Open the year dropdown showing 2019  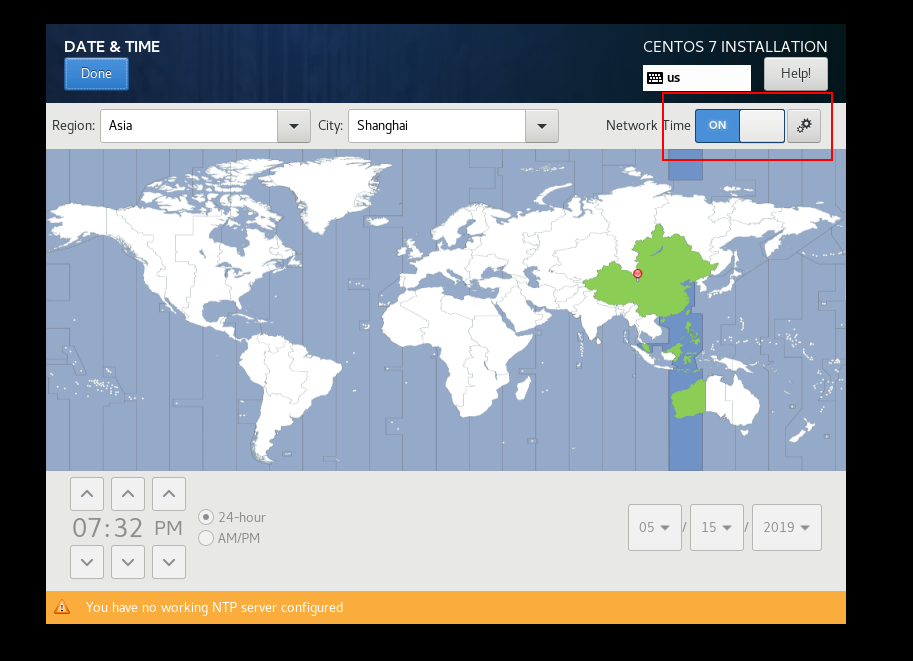787,528
